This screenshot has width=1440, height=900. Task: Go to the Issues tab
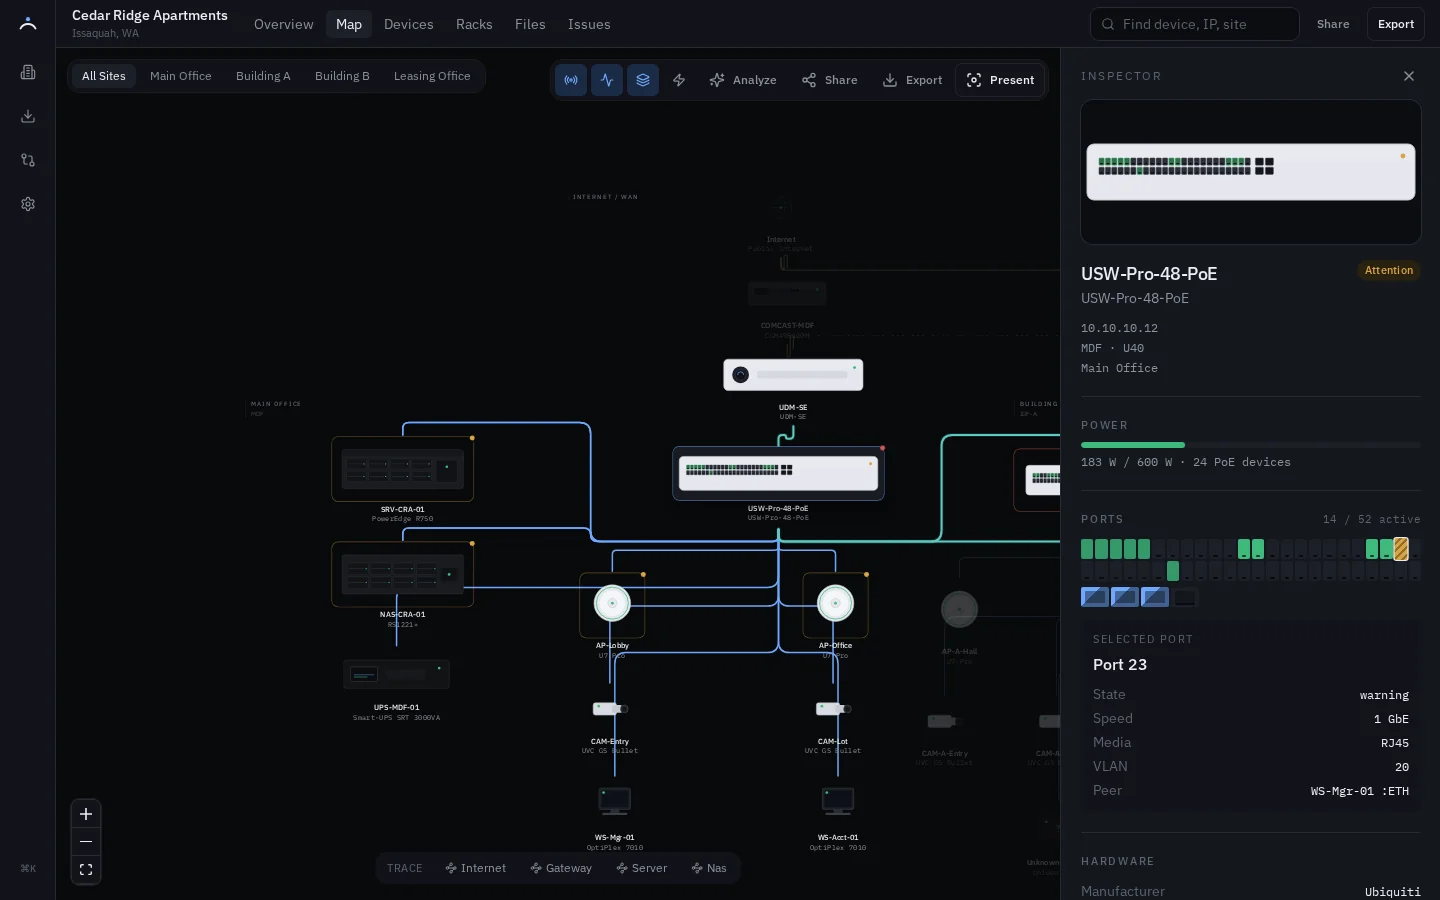pos(589,24)
